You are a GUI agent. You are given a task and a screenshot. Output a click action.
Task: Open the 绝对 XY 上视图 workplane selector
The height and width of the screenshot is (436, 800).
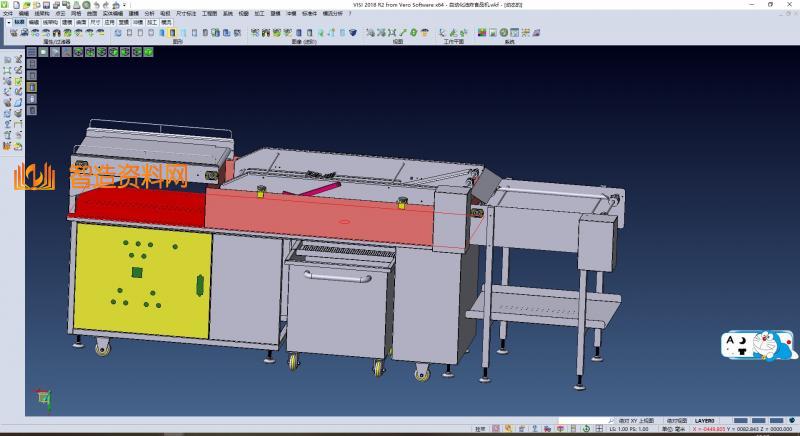point(636,420)
